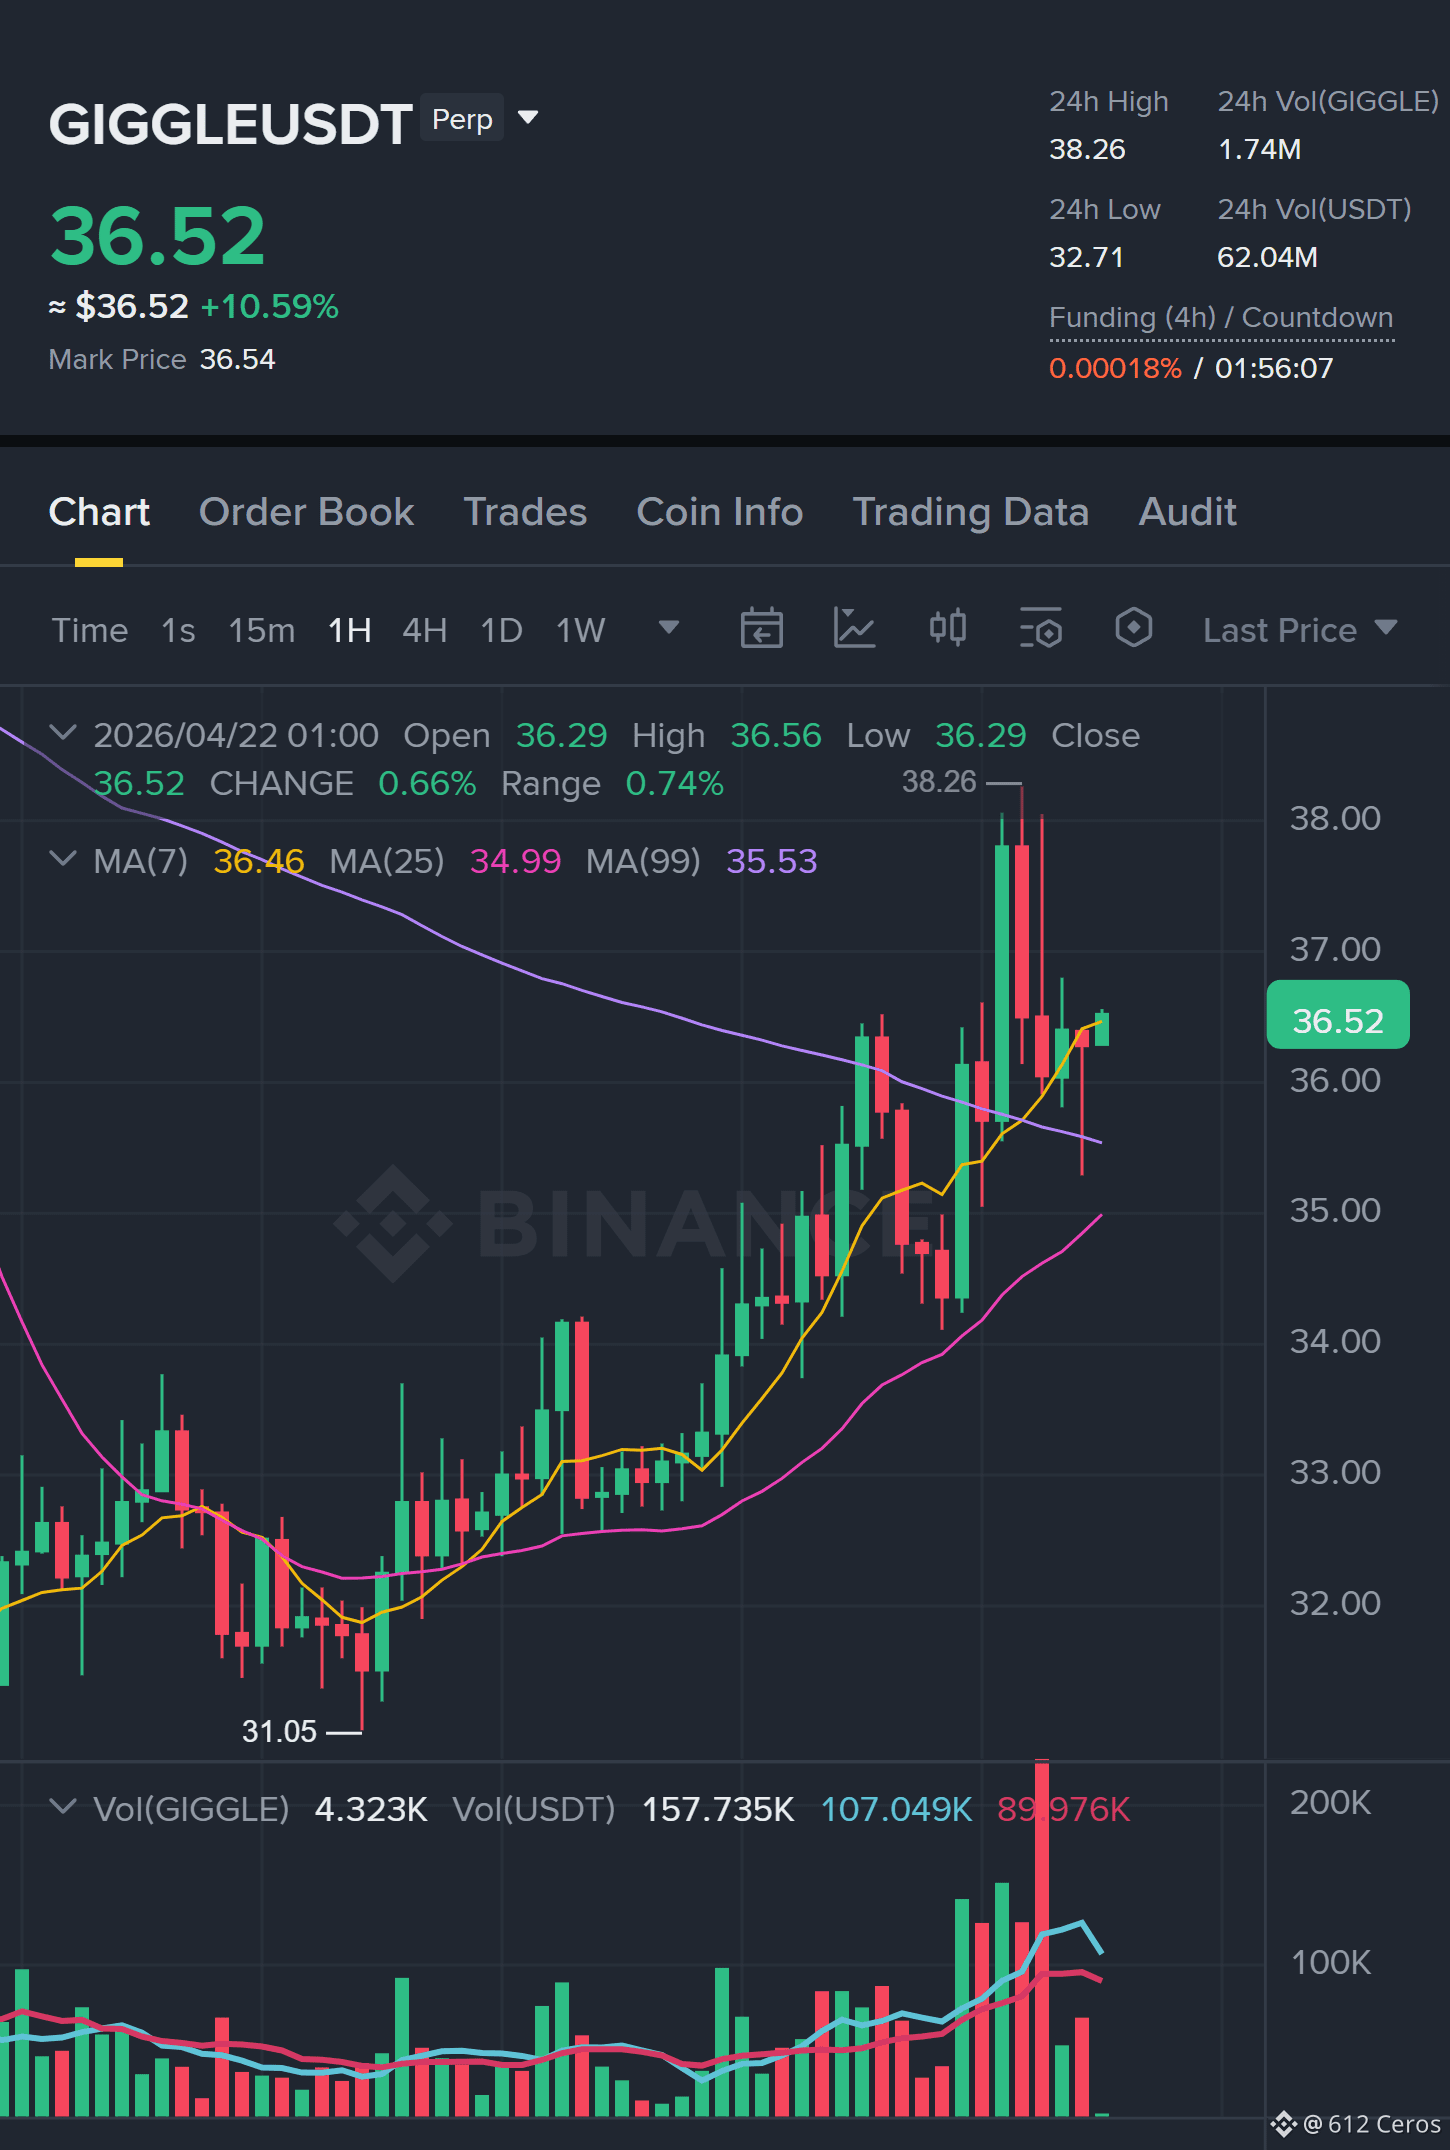1450x2150 pixels.
Task: Click the Funding (4h) / Countdown label
Action: point(1221,318)
